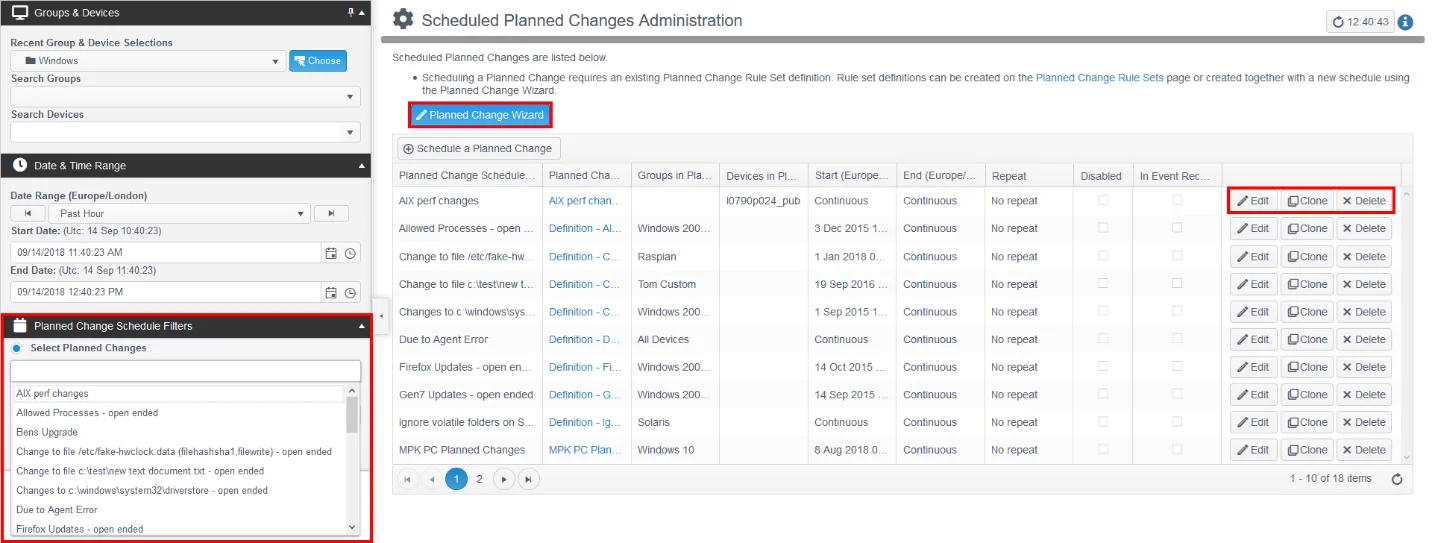Clone the AIX perf changes schedule

[x=1308, y=201]
